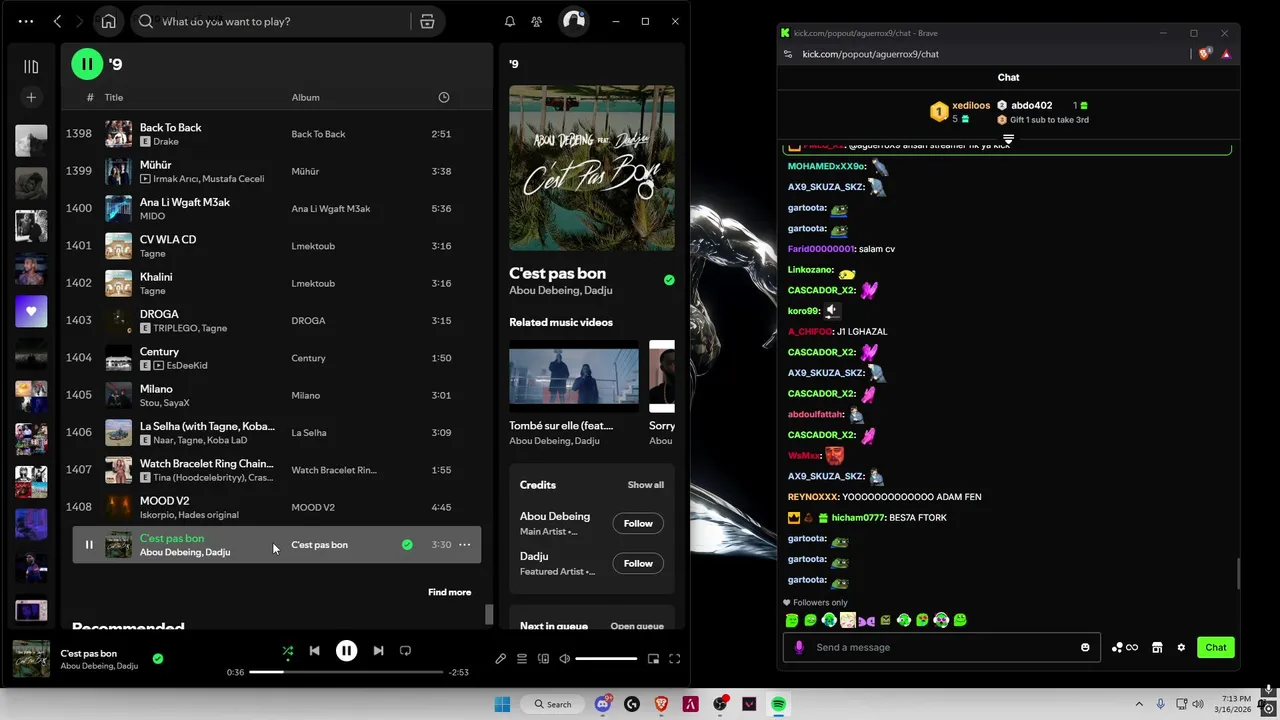Go back with the left arrow
The height and width of the screenshot is (720, 1280).
[x=57, y=21]
